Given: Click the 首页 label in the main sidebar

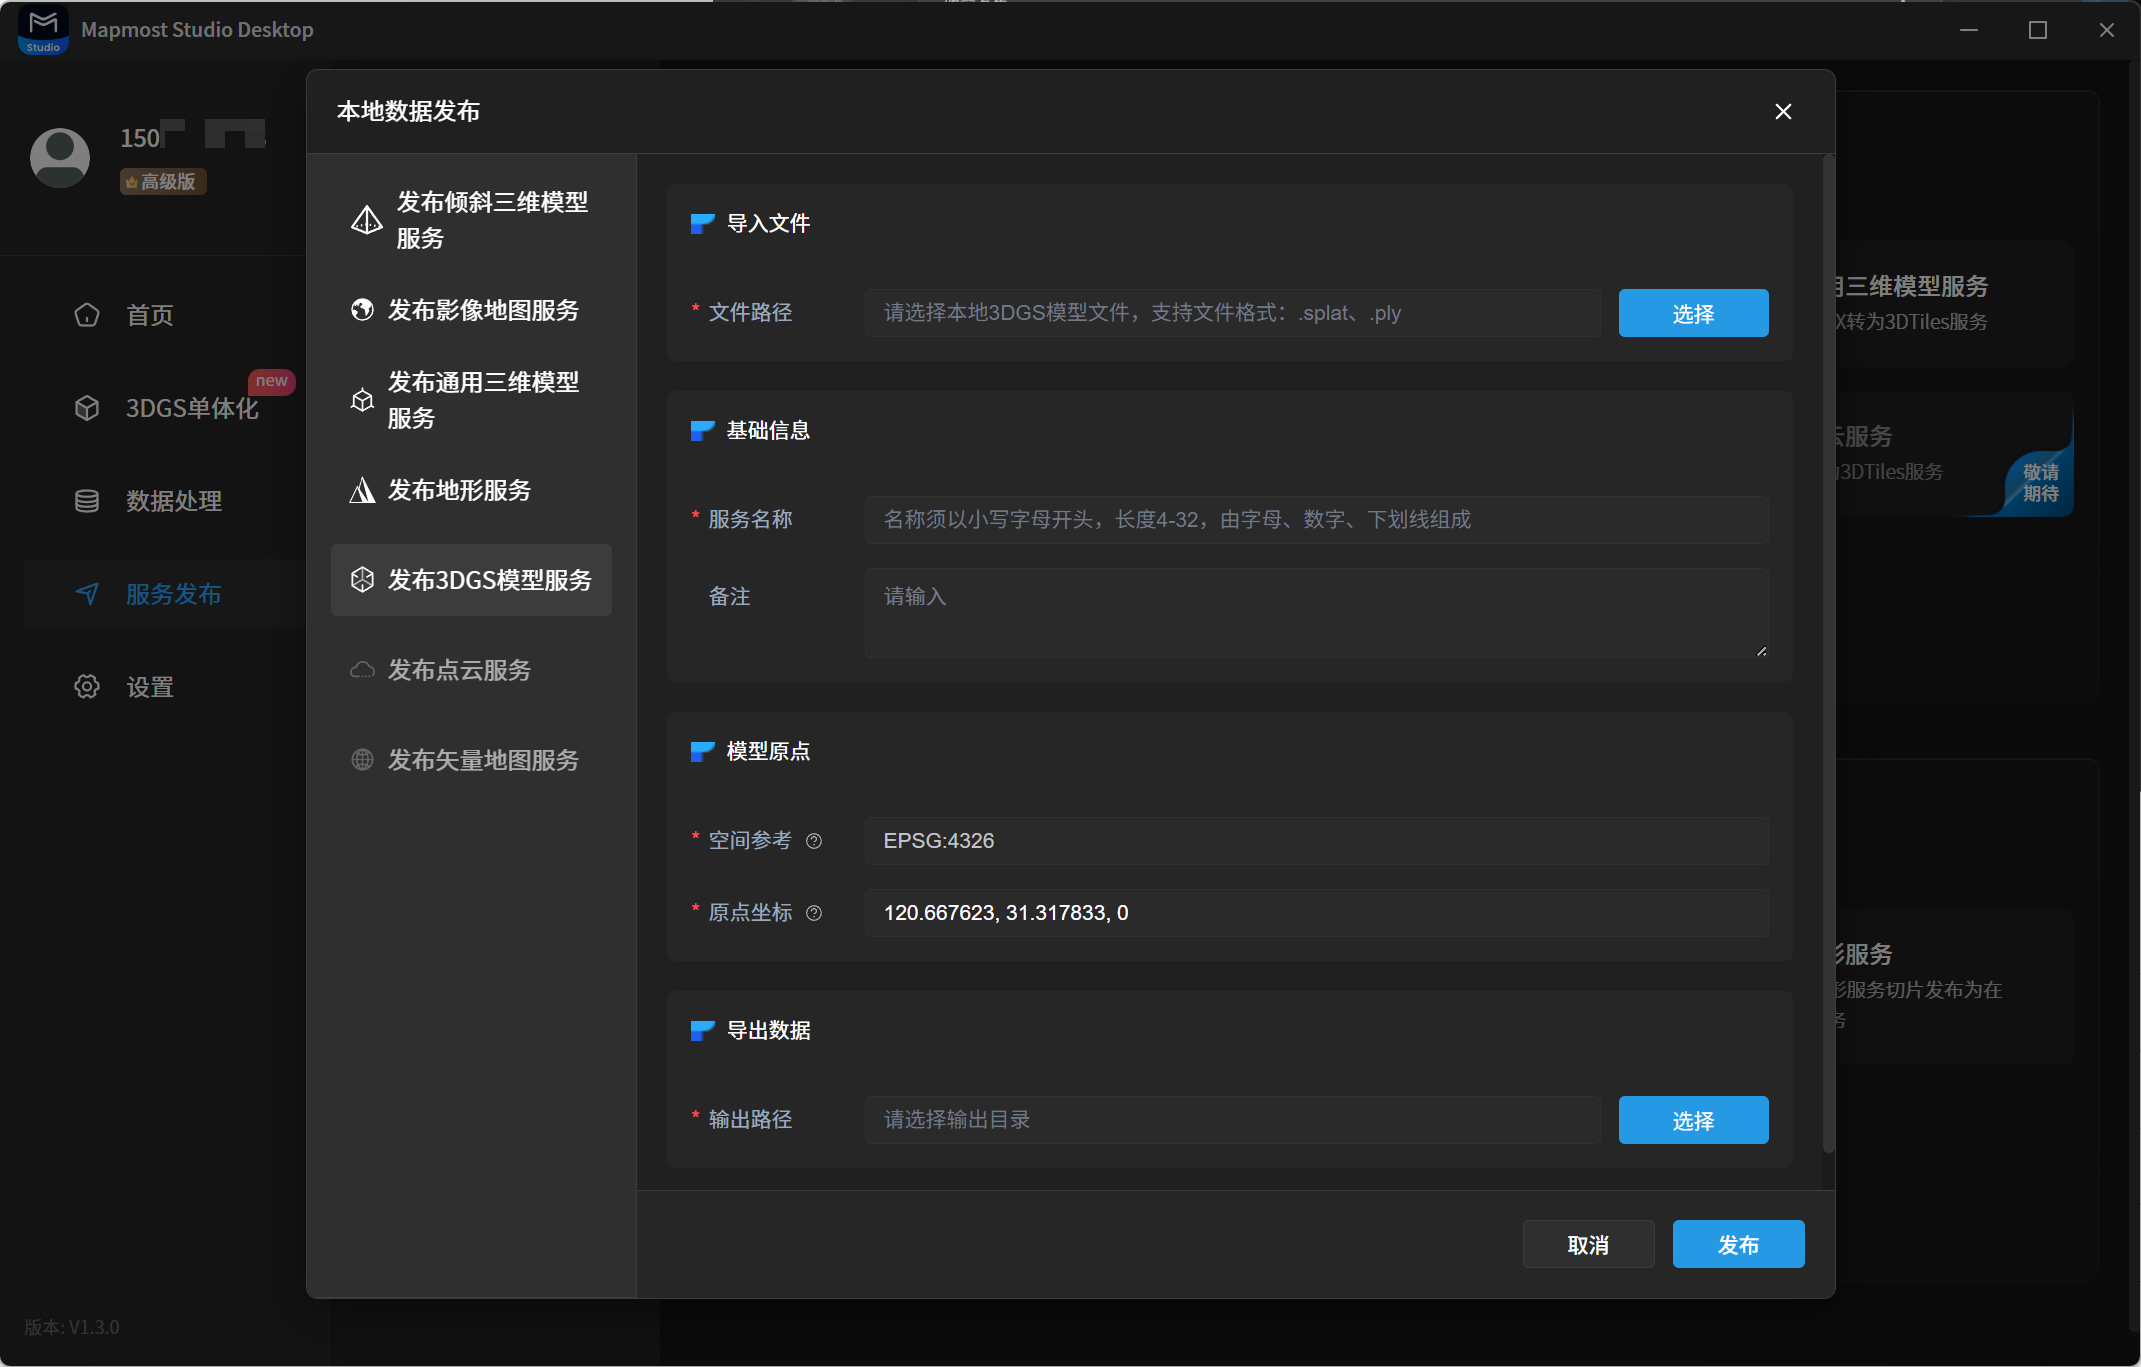Looking at the screenshot, I should pos(150,315).
